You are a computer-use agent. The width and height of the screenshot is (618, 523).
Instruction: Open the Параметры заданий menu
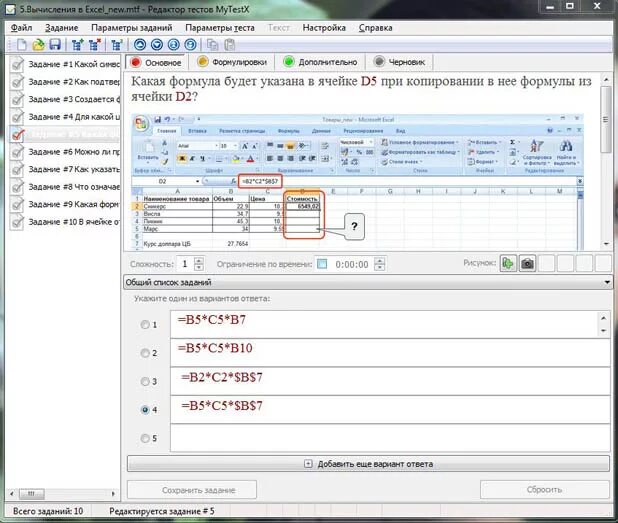pyautogui.click(x=132, y=28)
